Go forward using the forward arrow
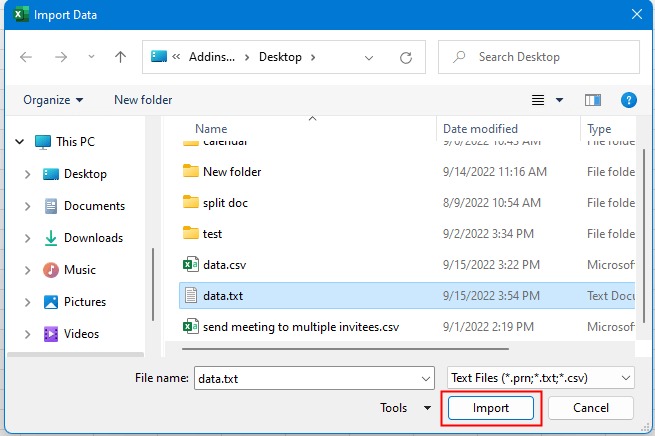This screenshot has width=655, height=436. click(61, 57)
